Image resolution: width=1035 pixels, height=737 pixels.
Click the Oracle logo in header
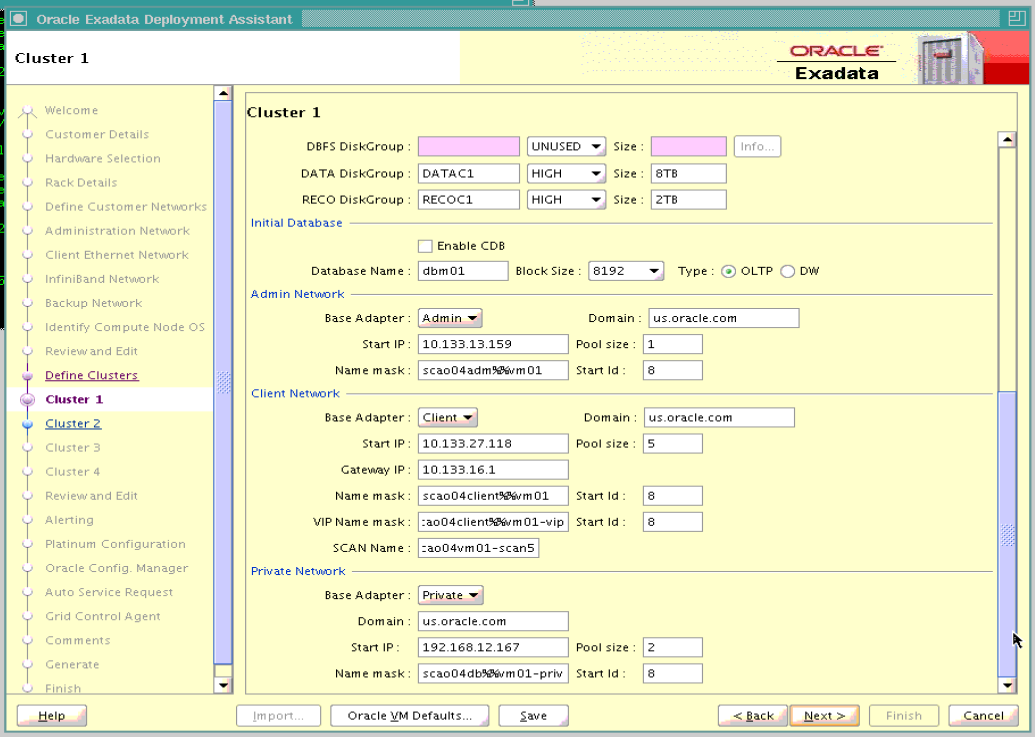click(836, 51)
